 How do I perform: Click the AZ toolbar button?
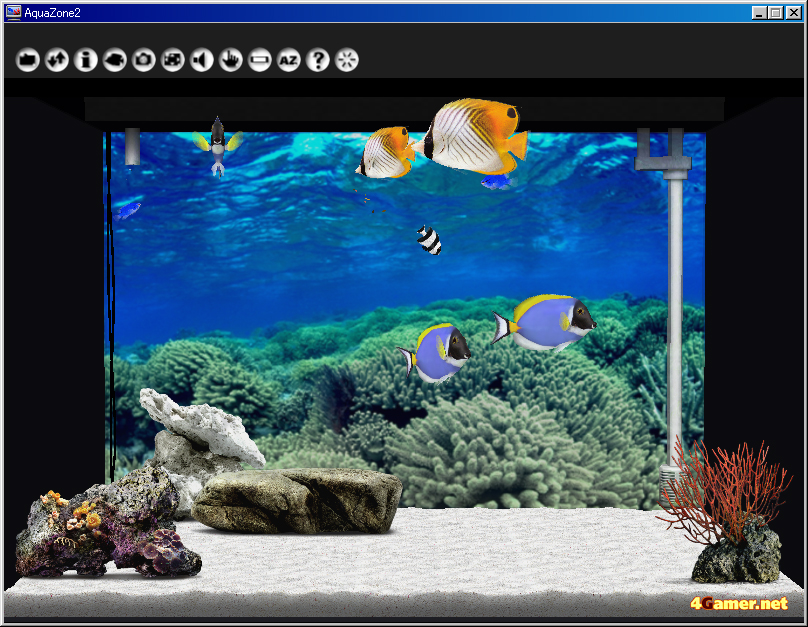[x=289, y=61]
